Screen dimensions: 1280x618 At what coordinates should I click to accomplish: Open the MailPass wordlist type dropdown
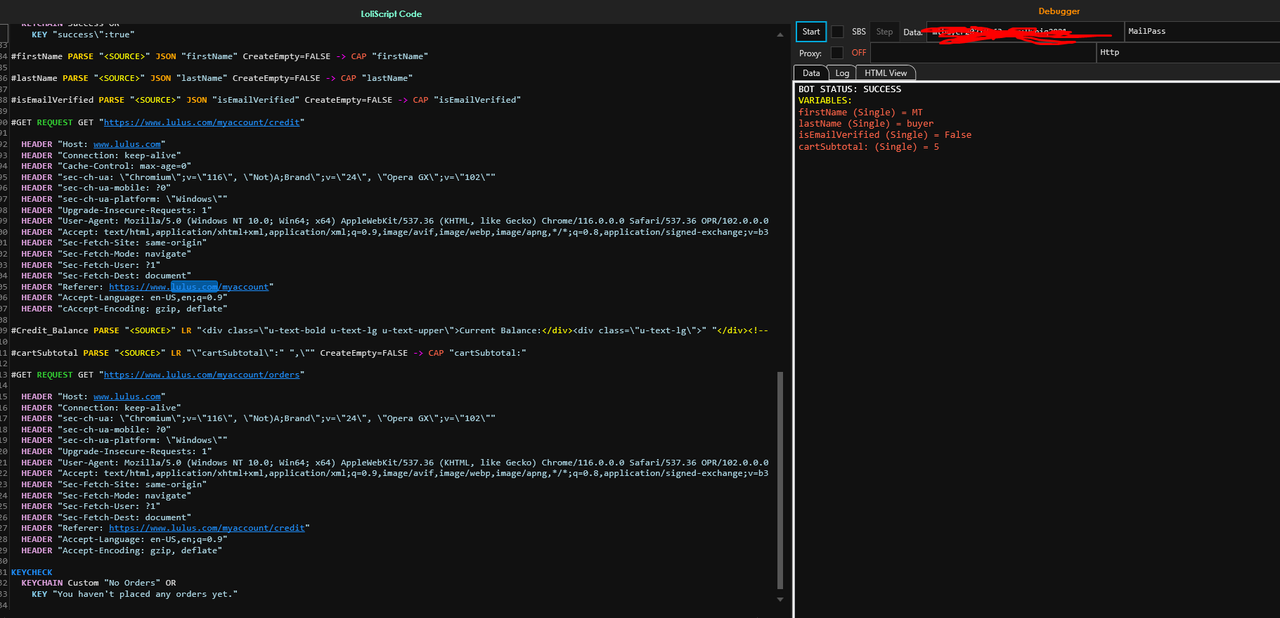(1201, 32)
